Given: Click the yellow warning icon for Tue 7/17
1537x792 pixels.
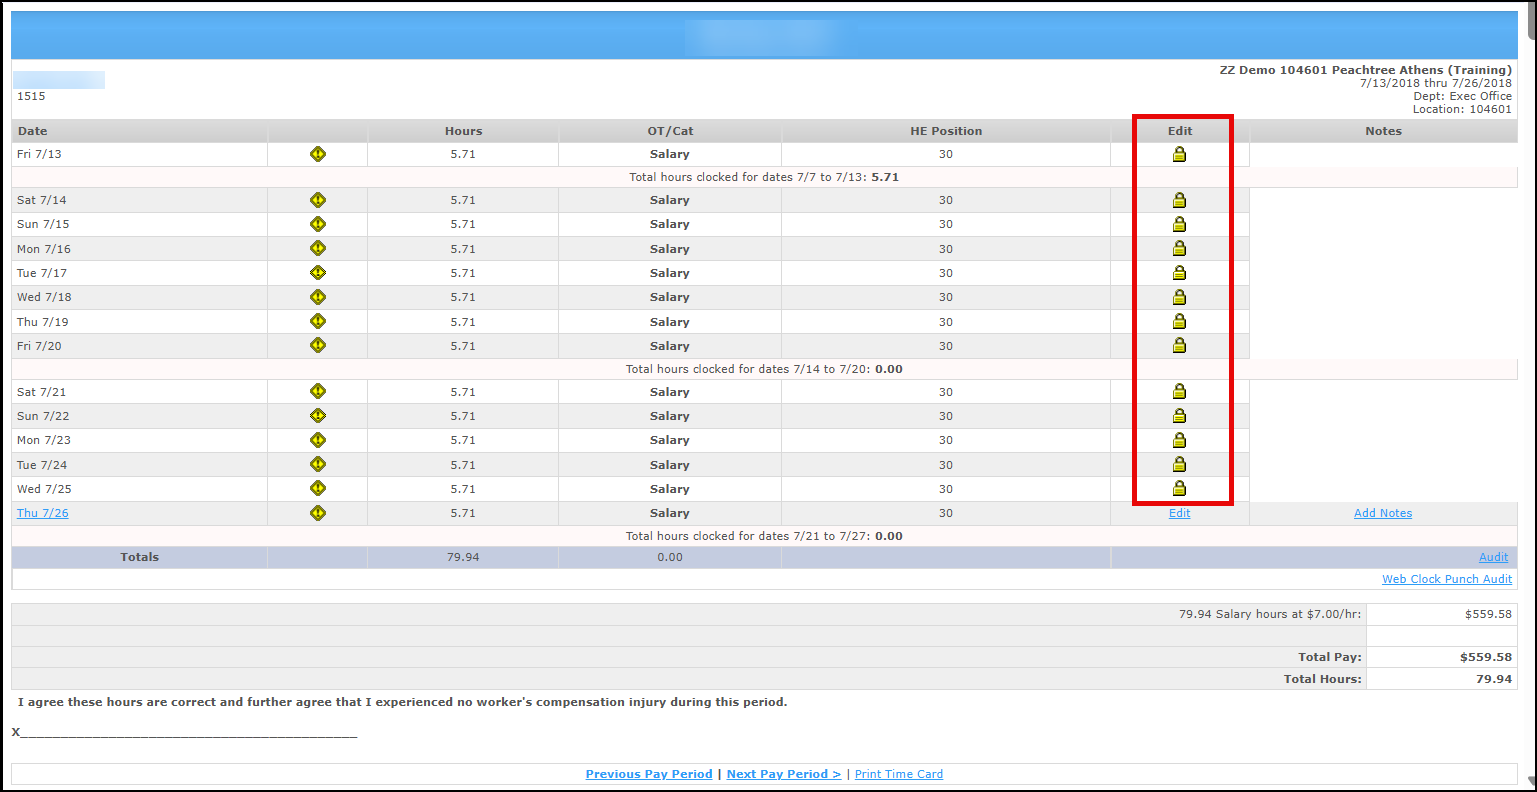Looking at the screenshot, I should point(318,272).
